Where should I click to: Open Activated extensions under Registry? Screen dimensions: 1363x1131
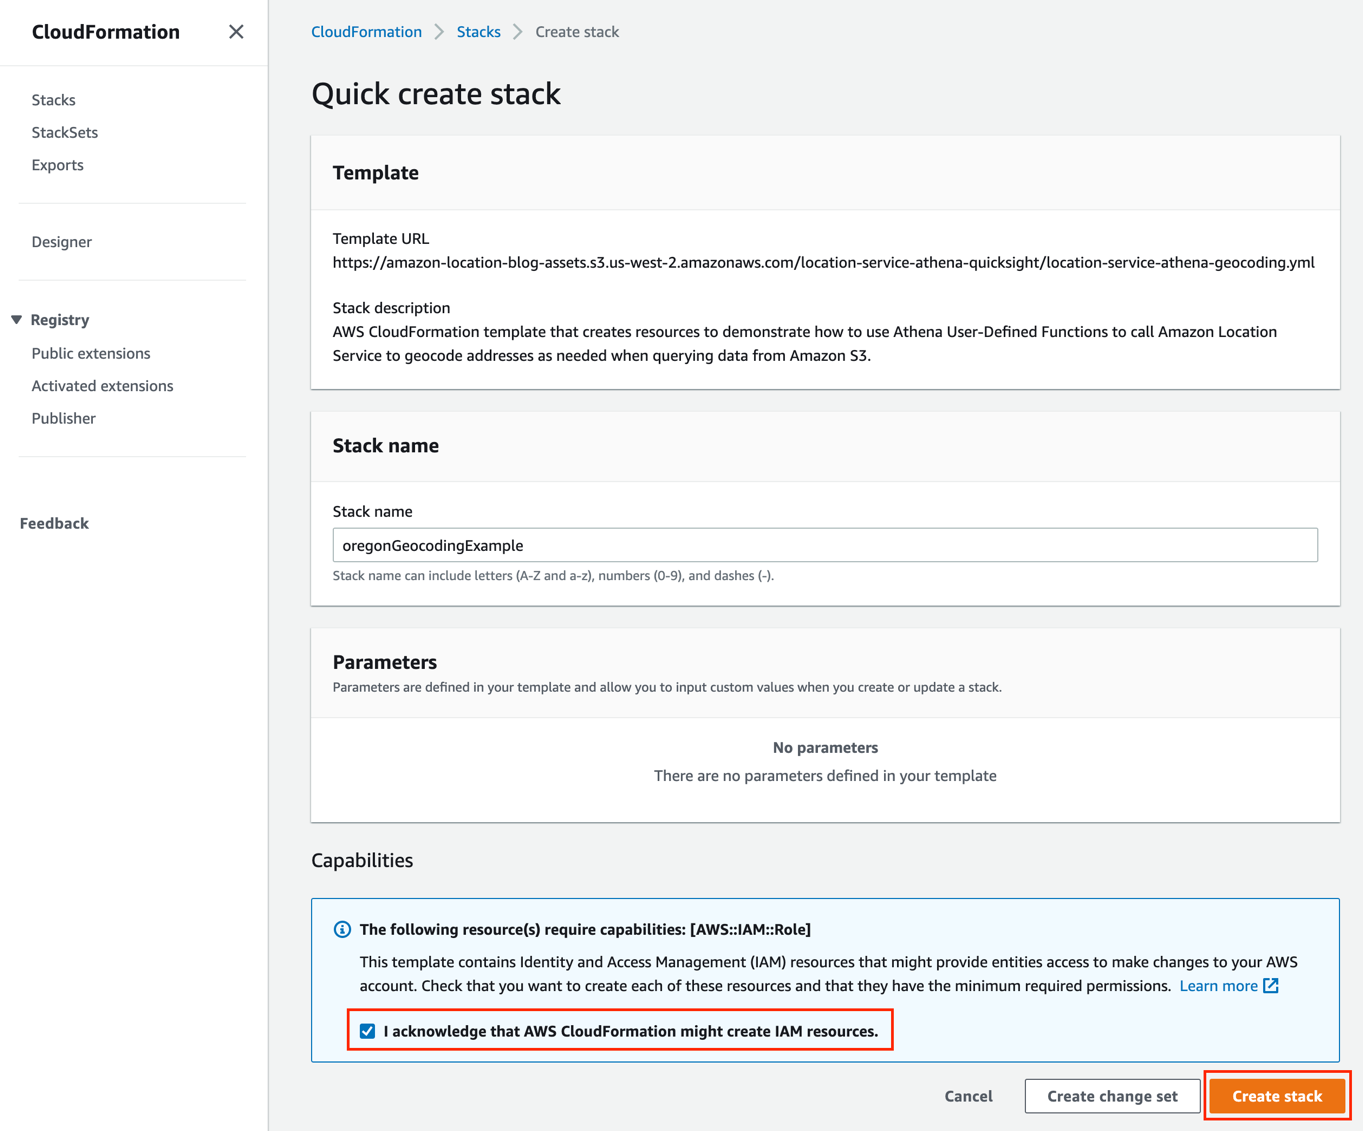[x=102, y=385]
